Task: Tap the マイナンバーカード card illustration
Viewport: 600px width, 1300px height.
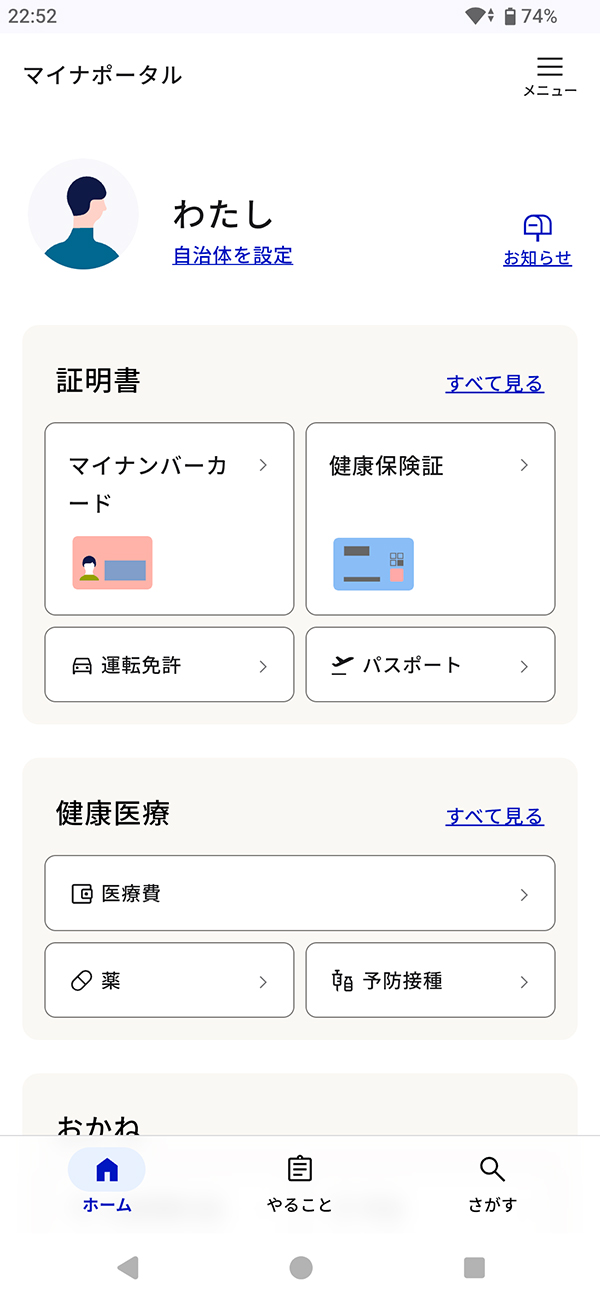Action: (112, 563)
